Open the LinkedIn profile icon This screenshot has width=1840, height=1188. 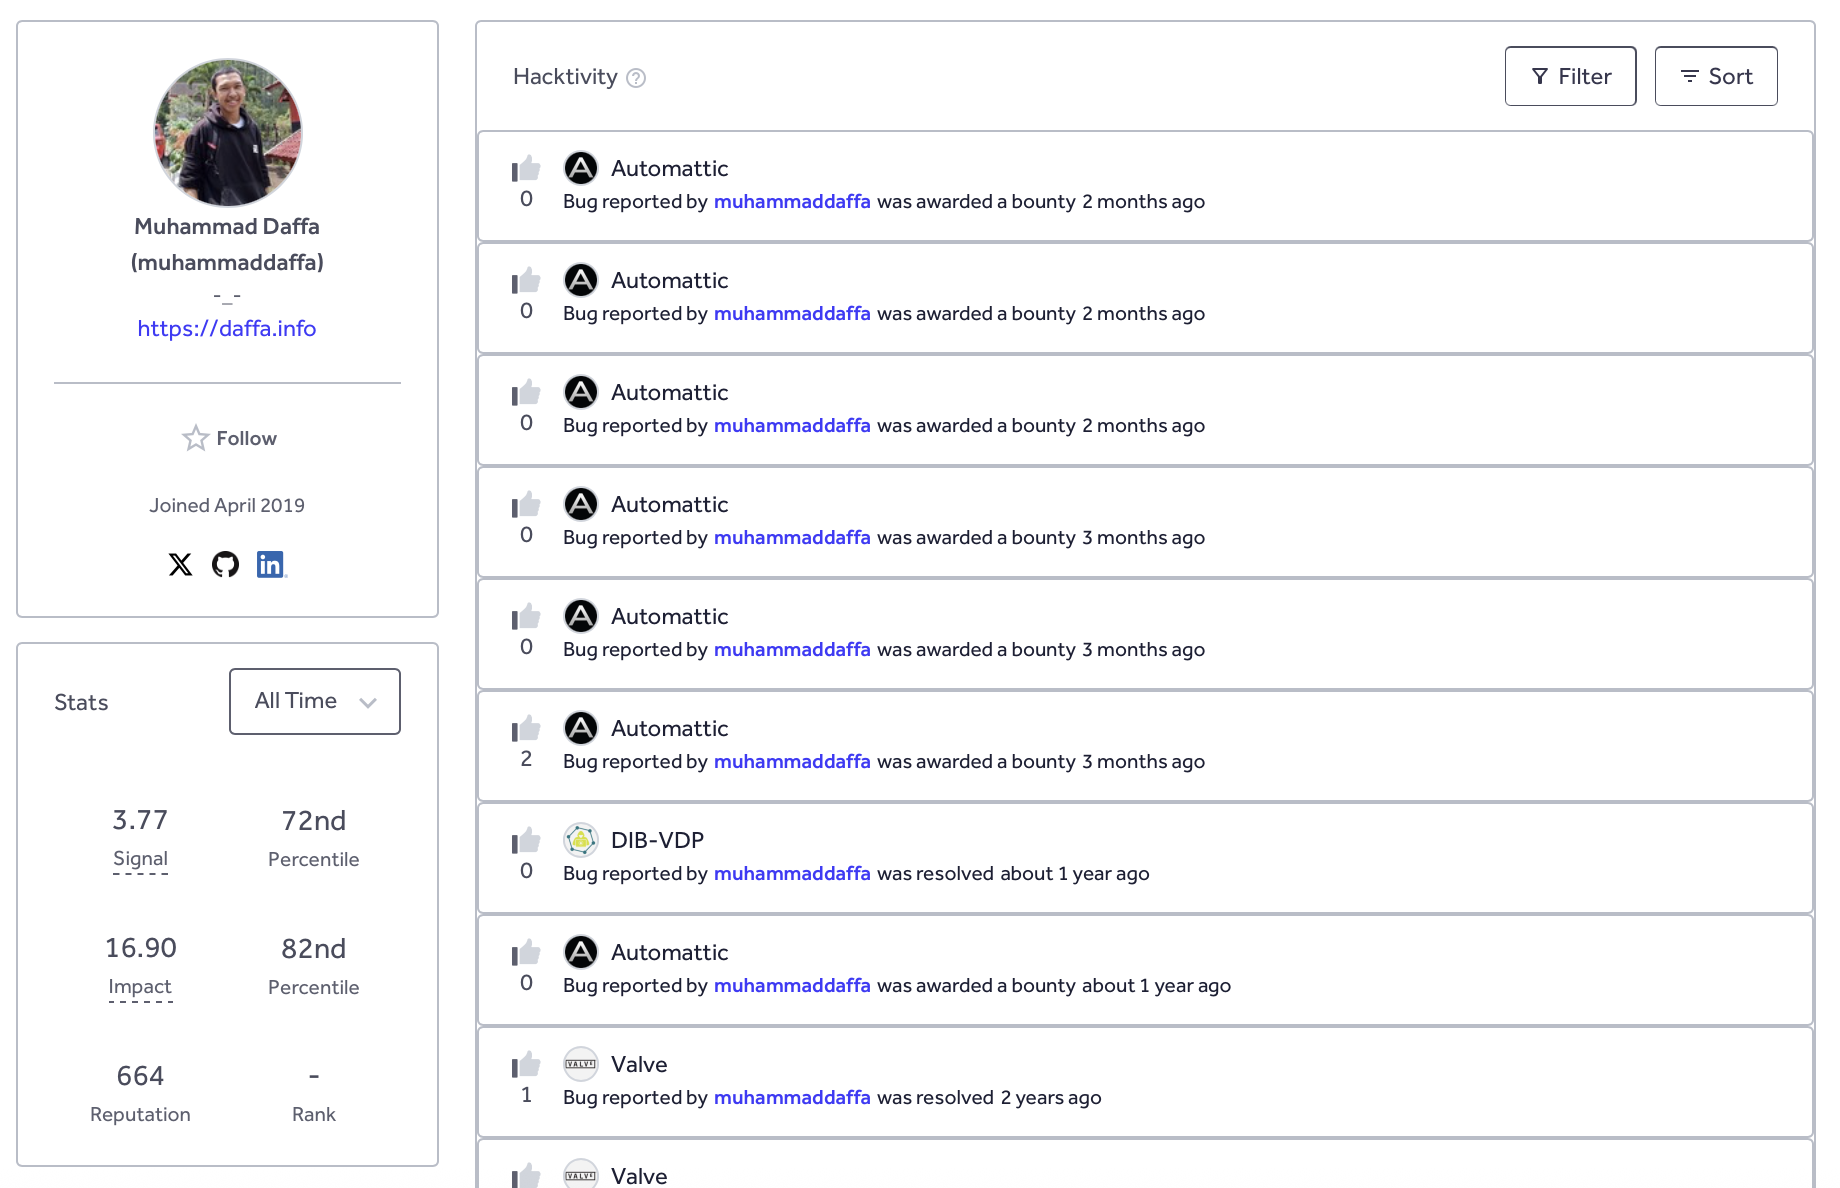point(271,565)
